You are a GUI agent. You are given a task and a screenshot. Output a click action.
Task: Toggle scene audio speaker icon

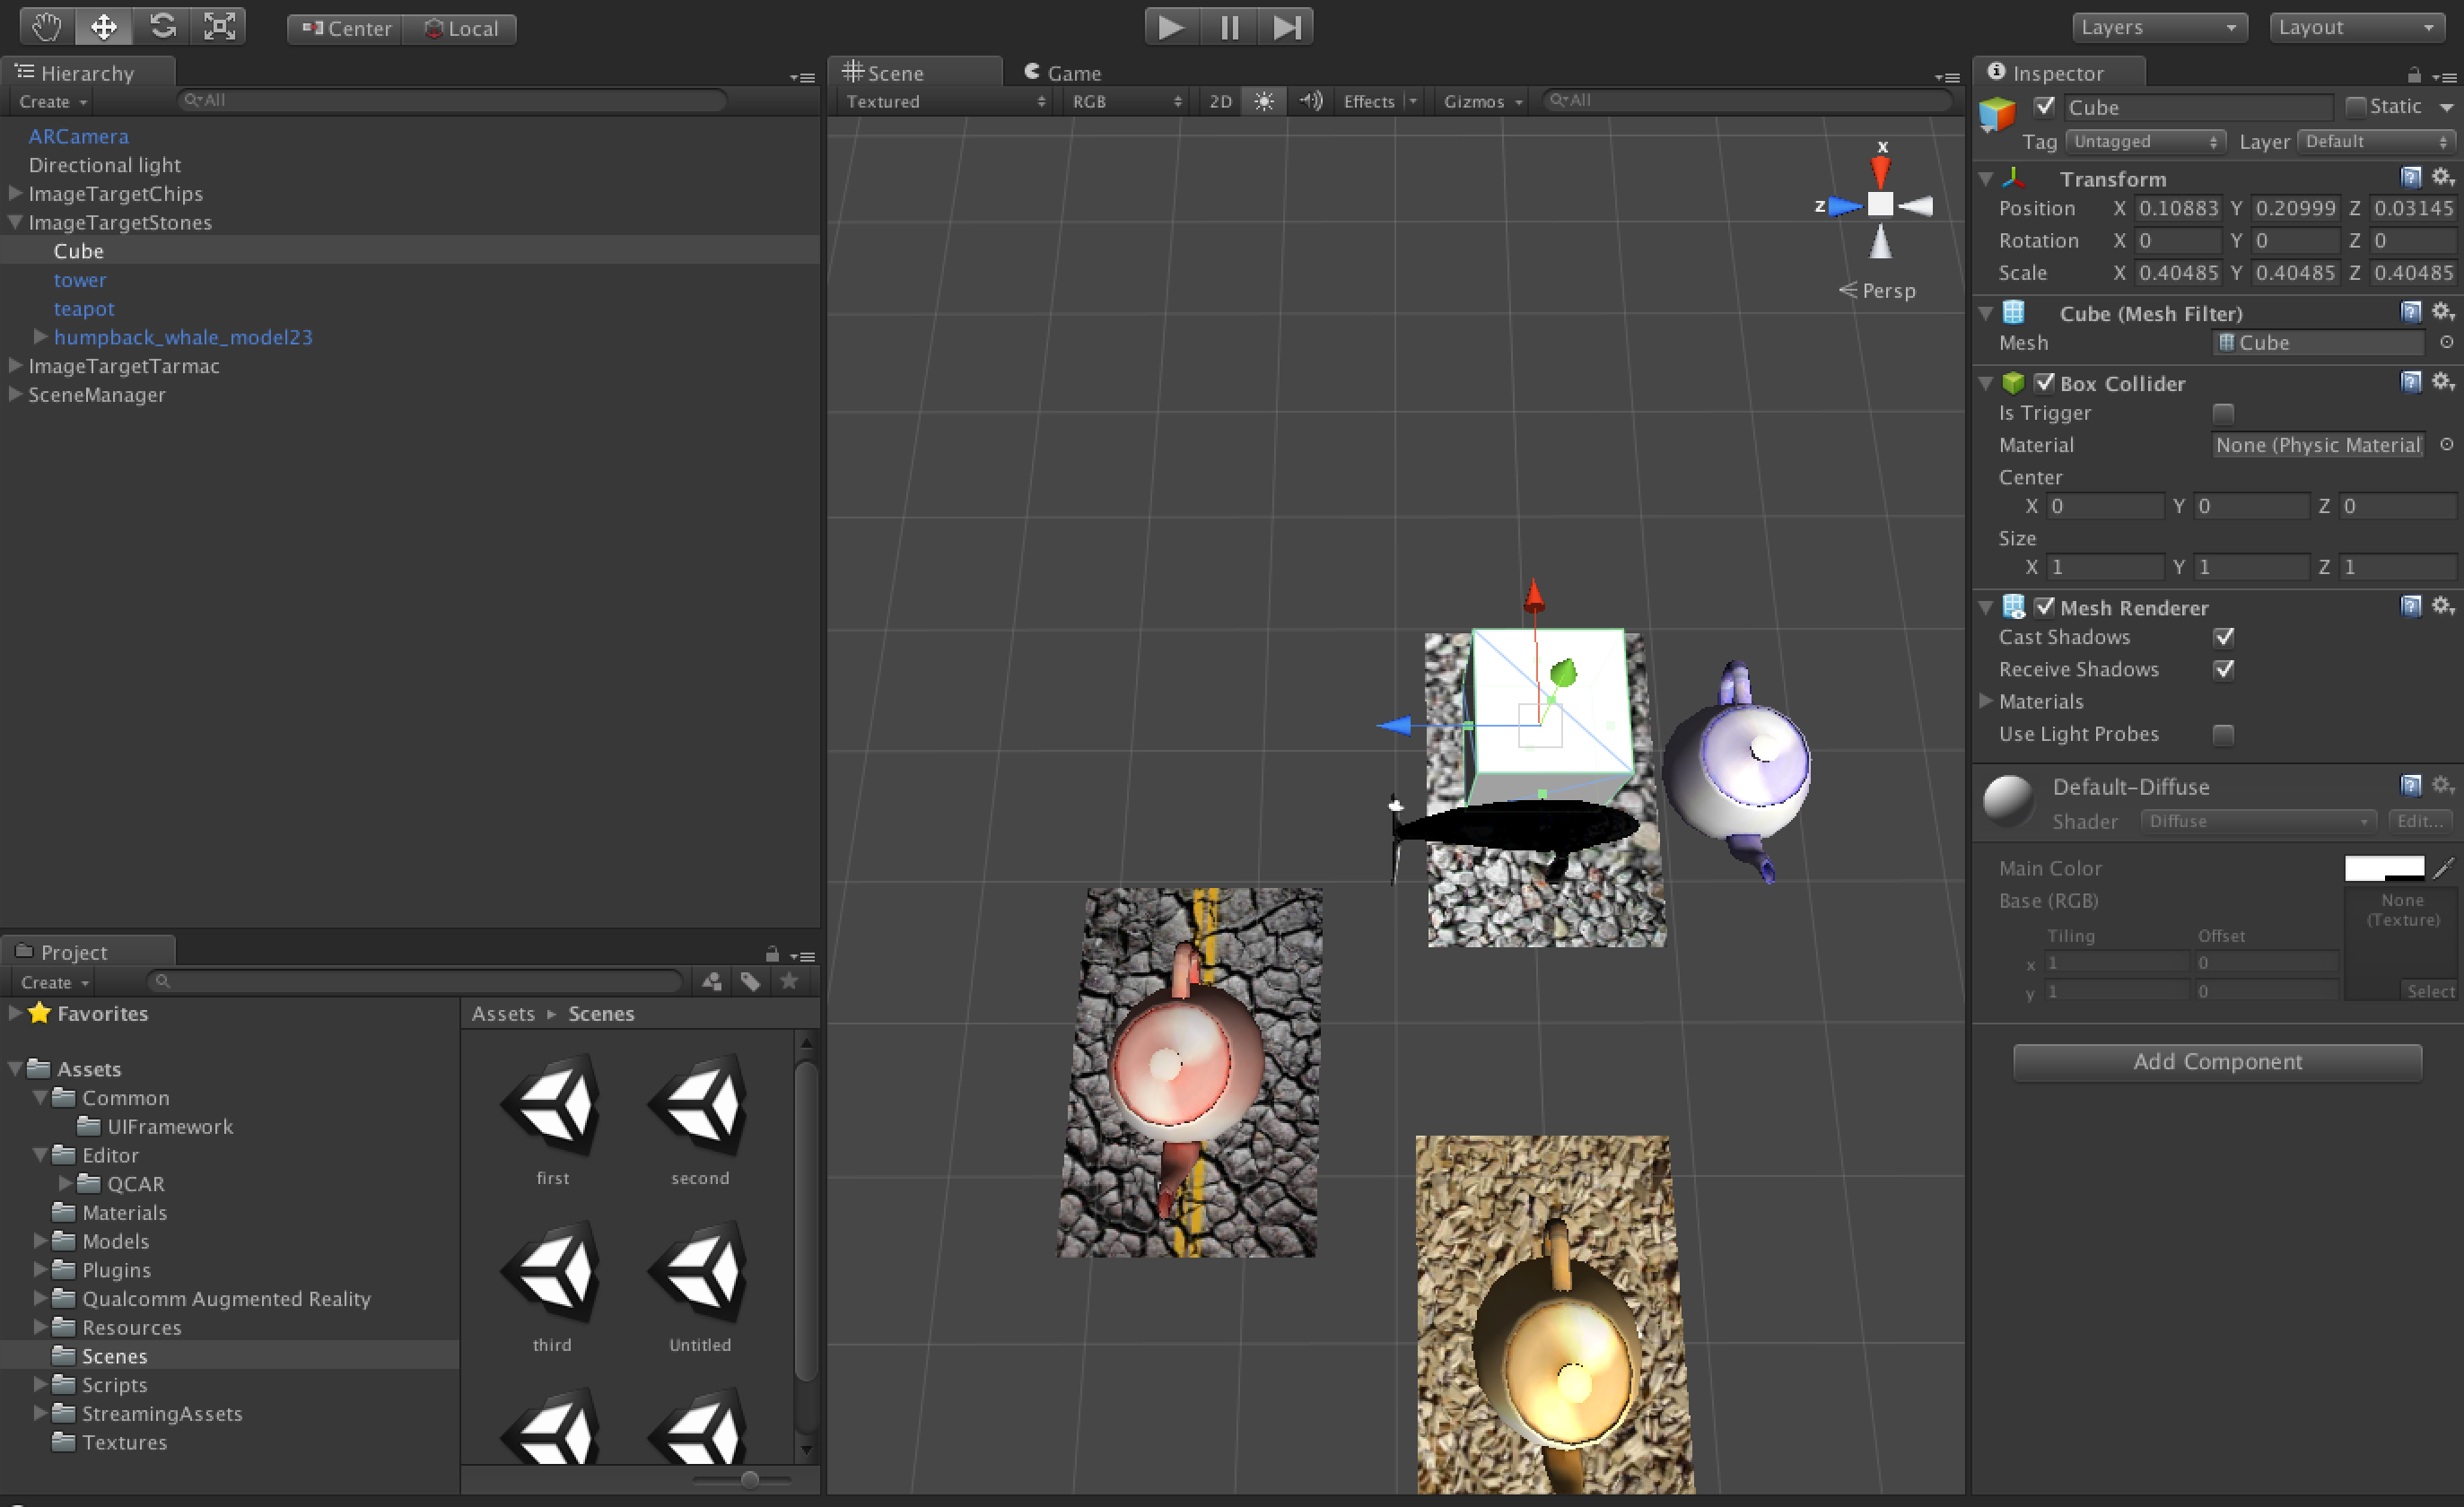click(1310, 101)
